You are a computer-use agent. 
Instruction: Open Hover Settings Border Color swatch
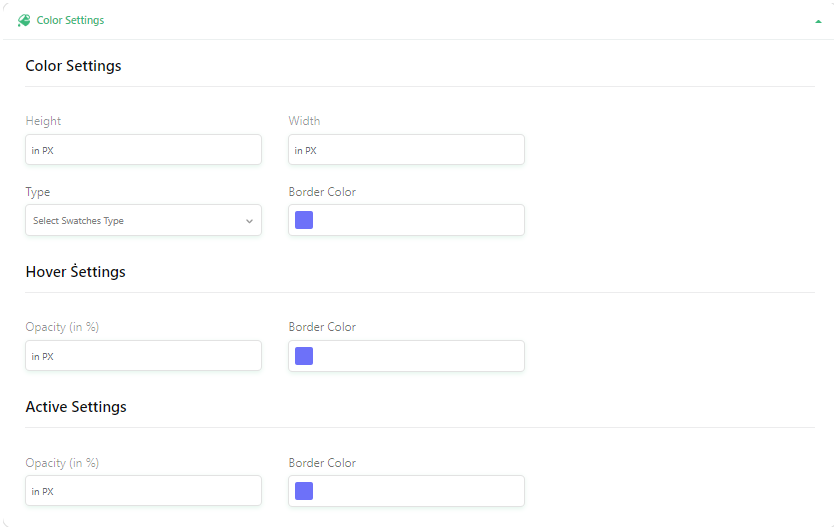click(304, 356)
